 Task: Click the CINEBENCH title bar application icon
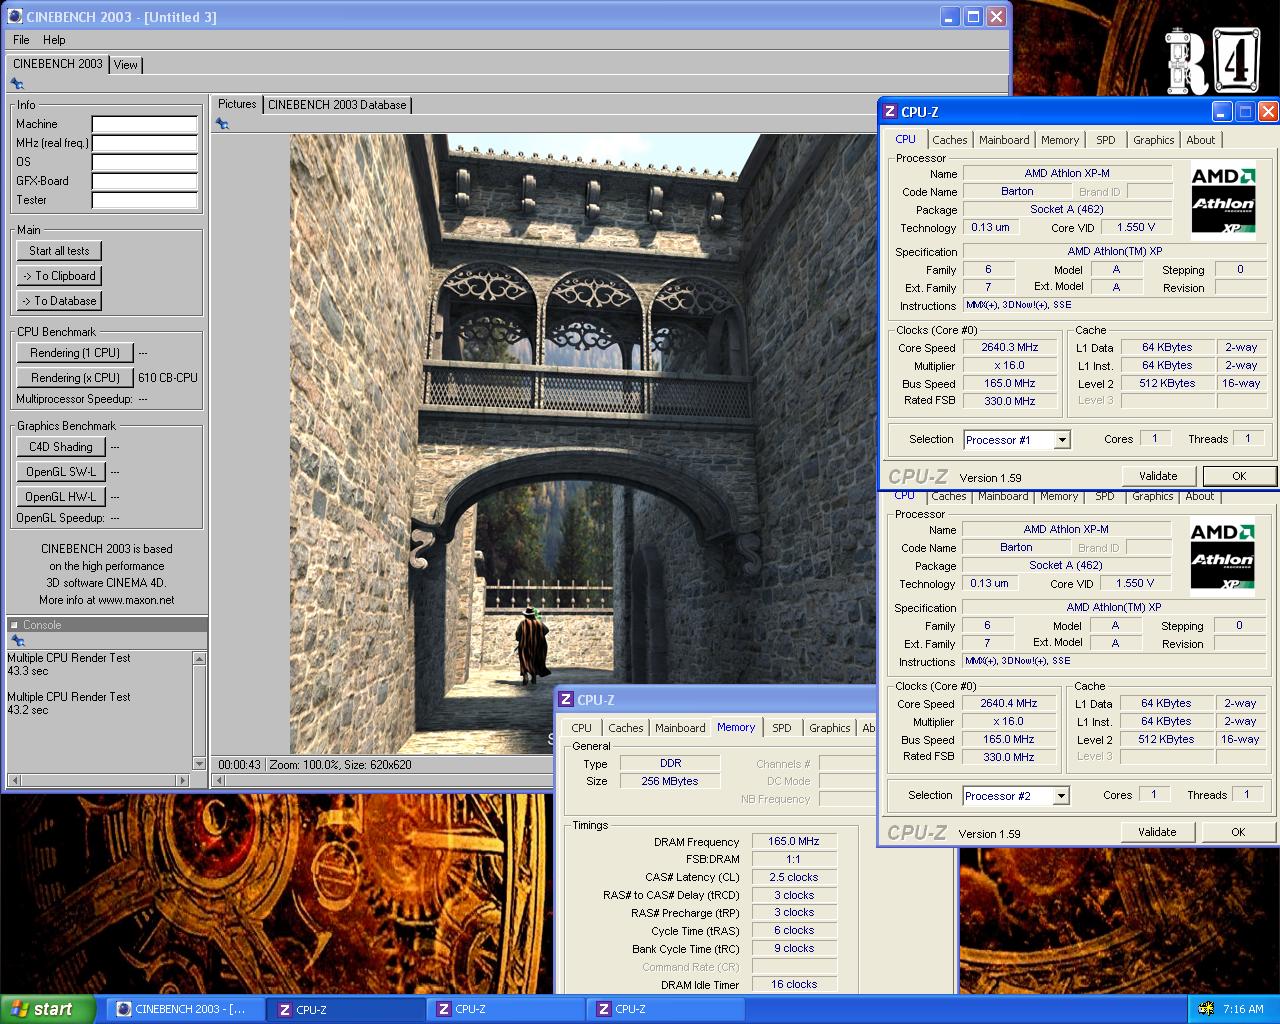tap(15, 17)
